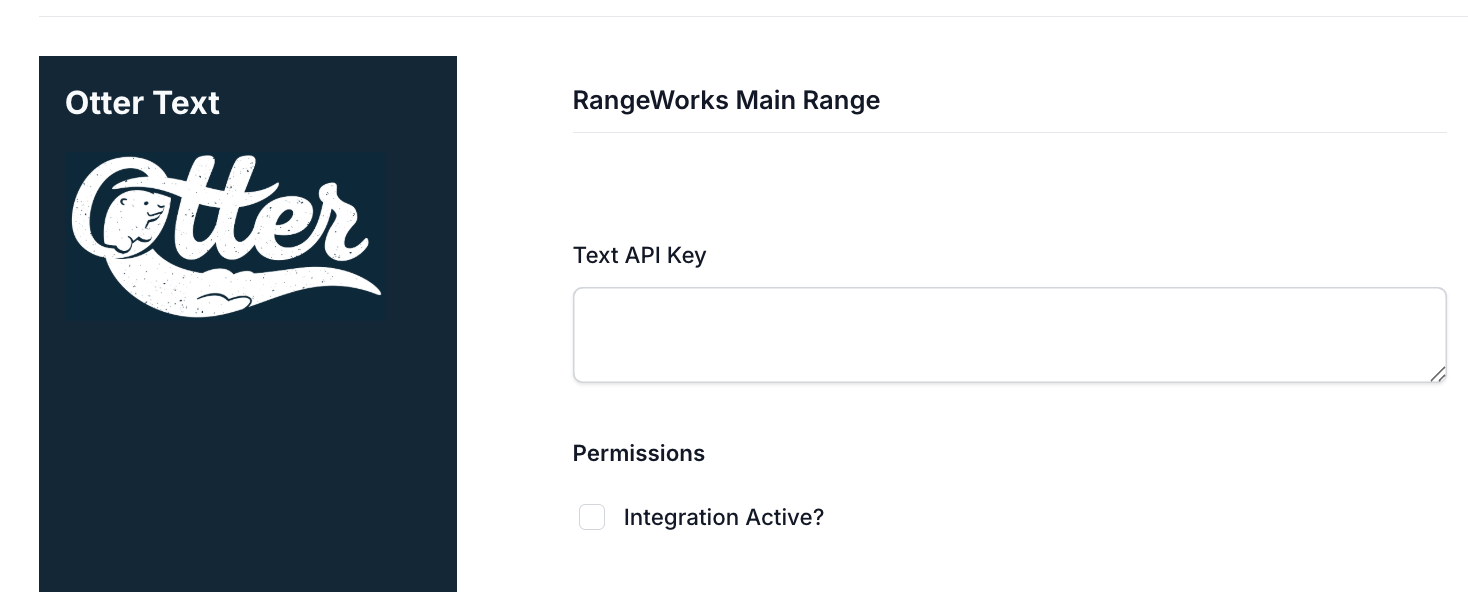1468x592 pixels.
Task: Focus the Text API Key text area
Action: [1010, 335]
